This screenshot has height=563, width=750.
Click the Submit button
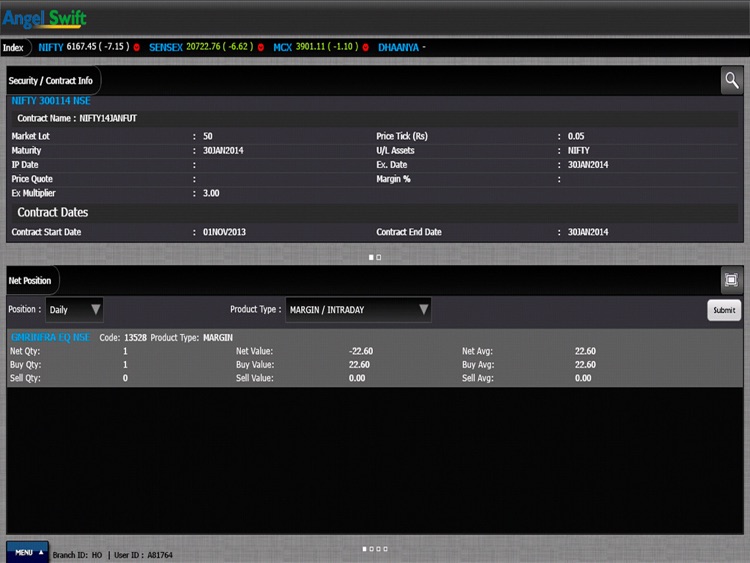[724, 310]
